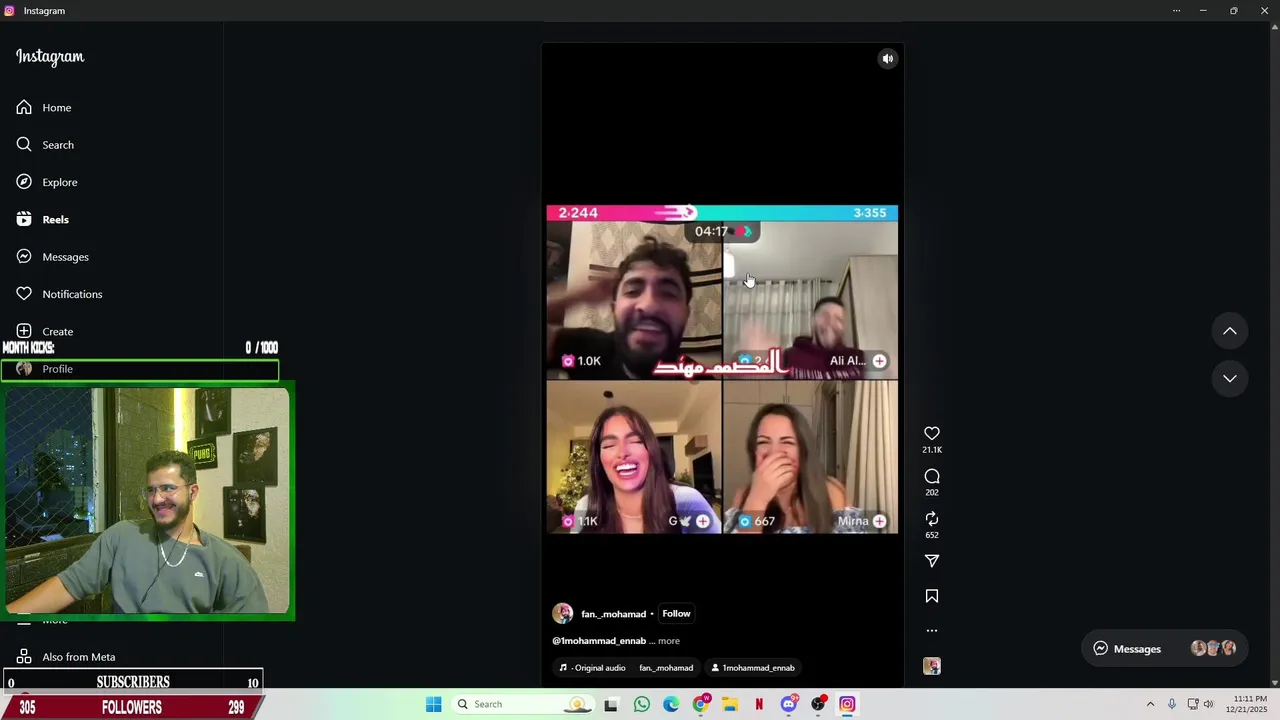Screen dimensions: 1280x720
Task: Like the reel with heart icon
Action: pyautogui.click(x=932, y=433)
